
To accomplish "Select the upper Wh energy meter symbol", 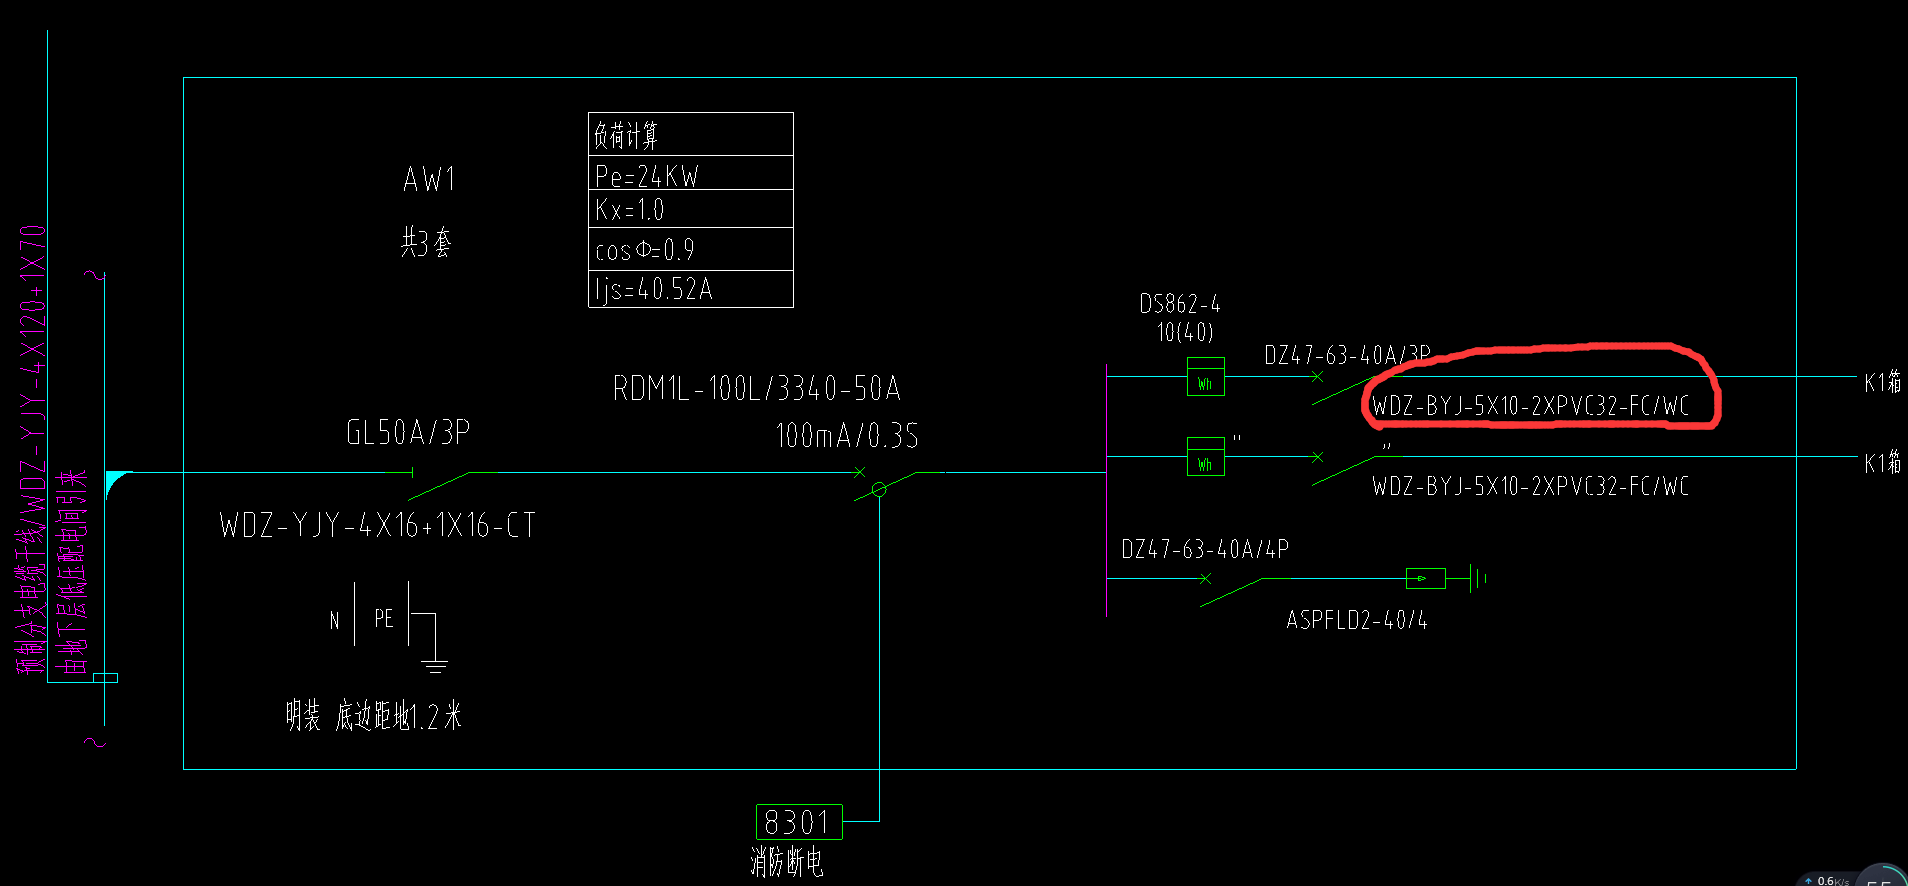I will 1205,377.
